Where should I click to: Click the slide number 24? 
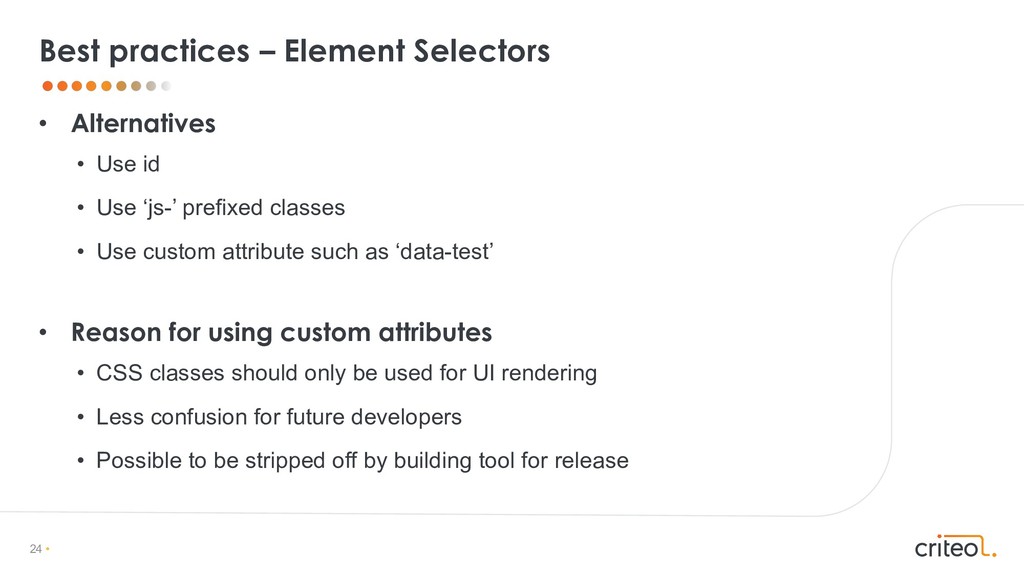[x=36, y=549]
